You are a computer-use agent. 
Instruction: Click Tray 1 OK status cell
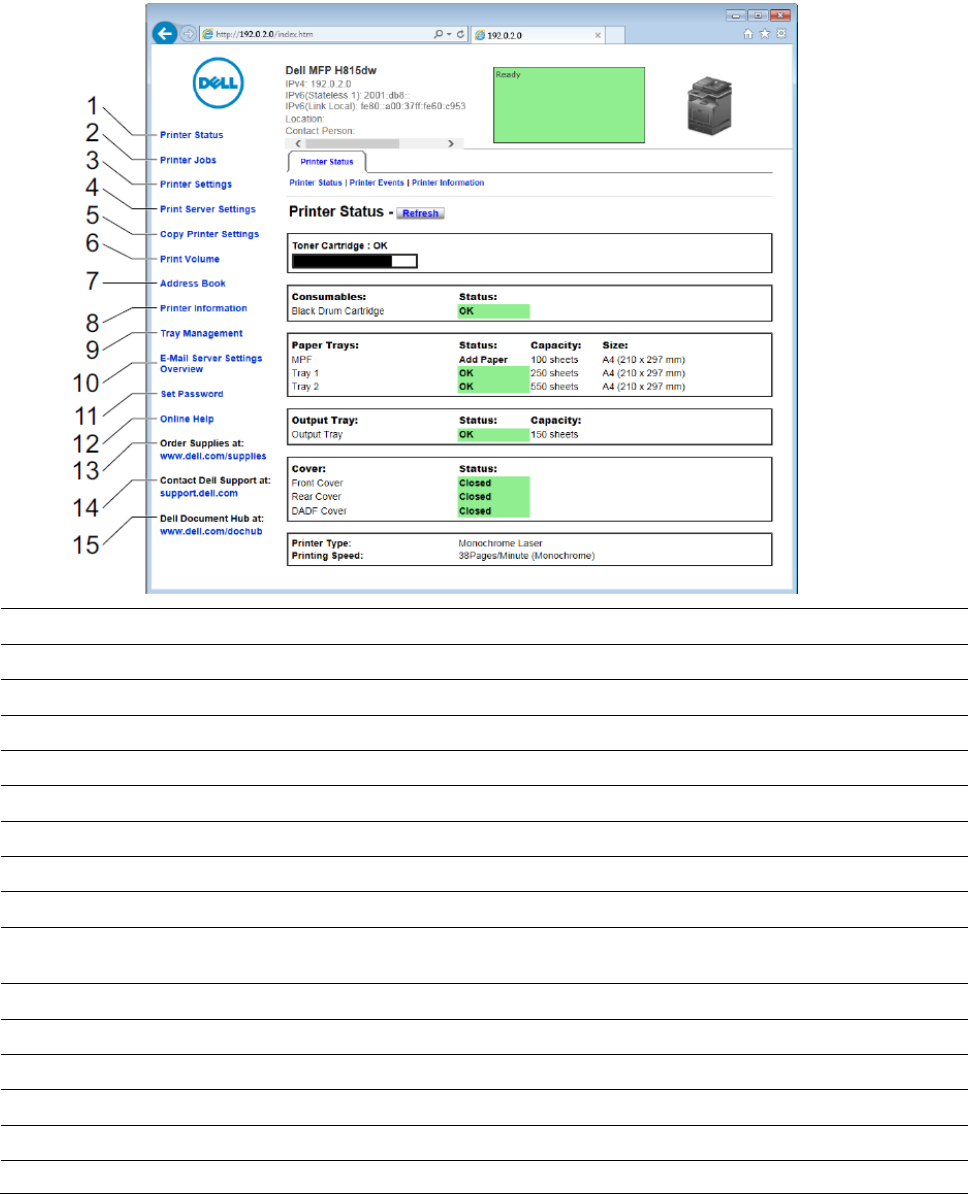click(494, 373)
